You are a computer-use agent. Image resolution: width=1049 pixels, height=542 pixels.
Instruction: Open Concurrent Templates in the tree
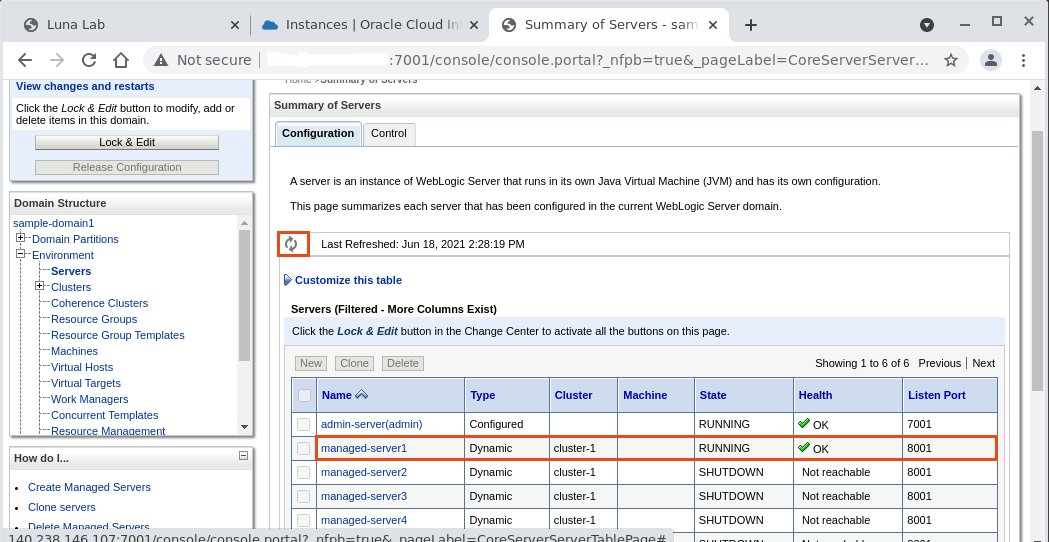(x=105, y=416)
